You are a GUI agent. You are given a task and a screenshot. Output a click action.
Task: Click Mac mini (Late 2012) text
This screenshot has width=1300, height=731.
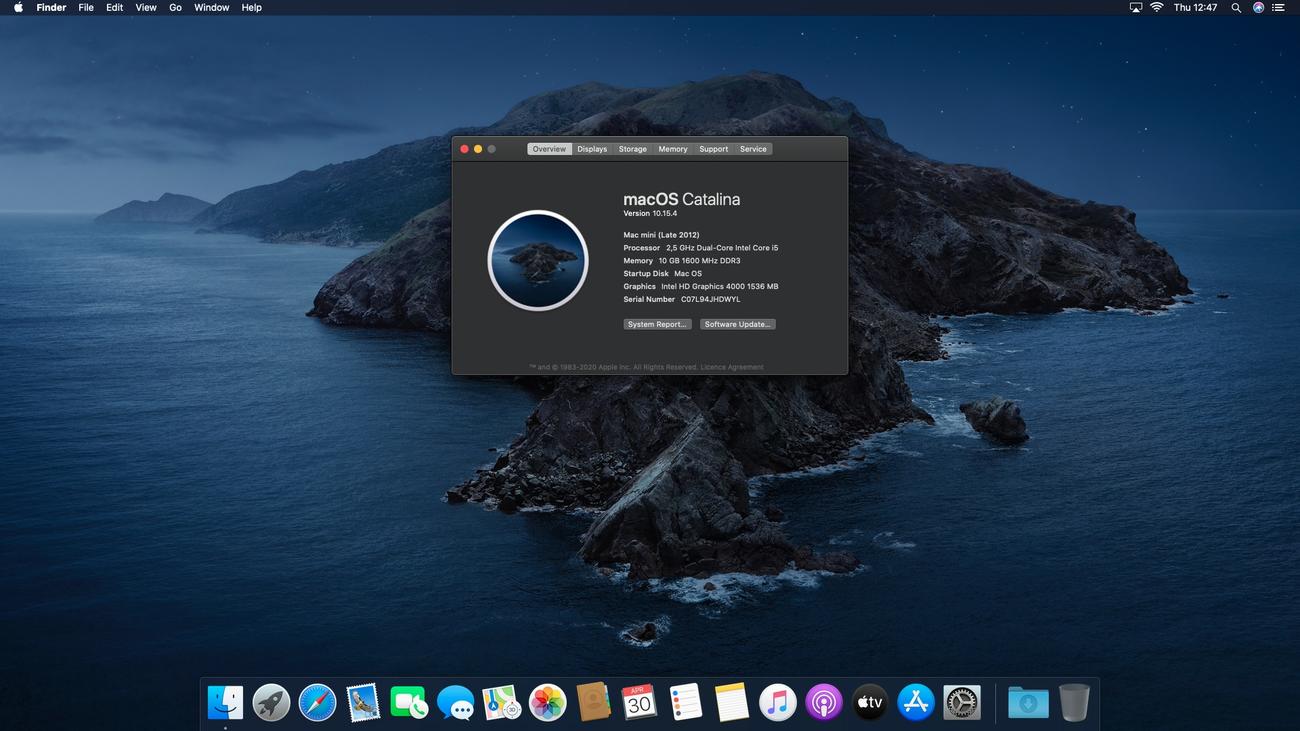(661, 235)
